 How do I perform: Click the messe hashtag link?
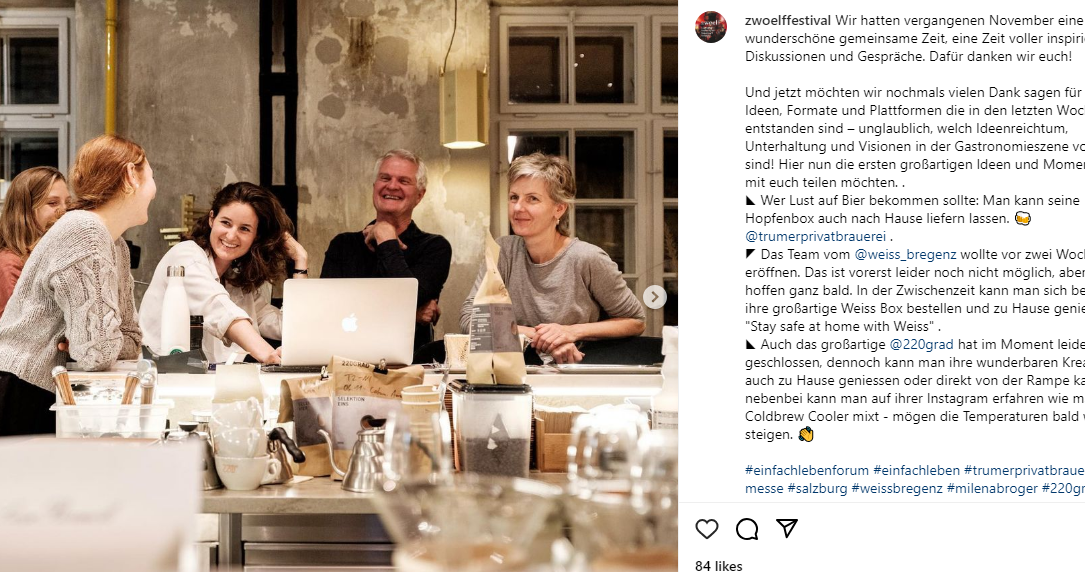764,488
